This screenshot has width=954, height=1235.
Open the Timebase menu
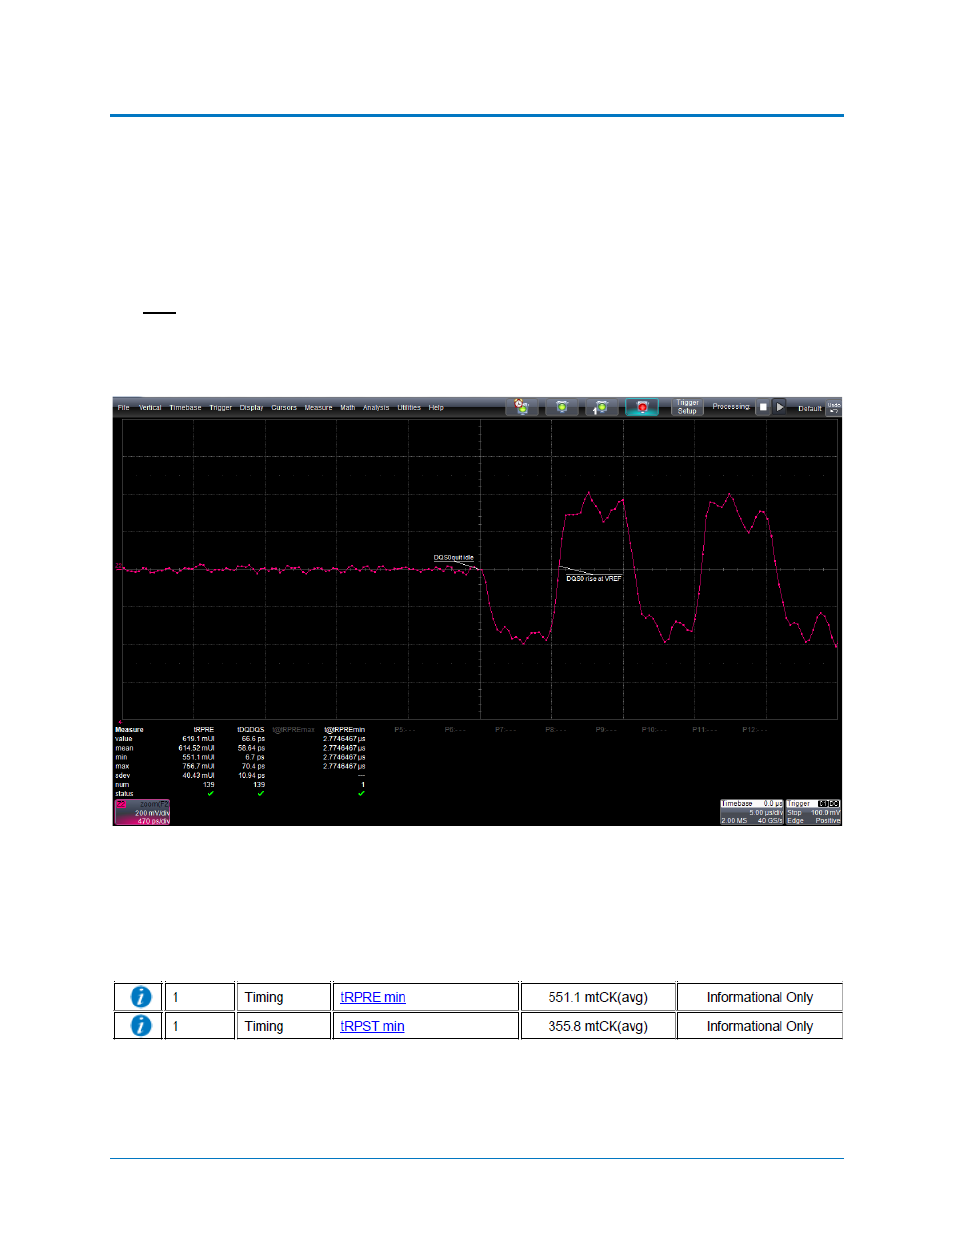(185, 408)
